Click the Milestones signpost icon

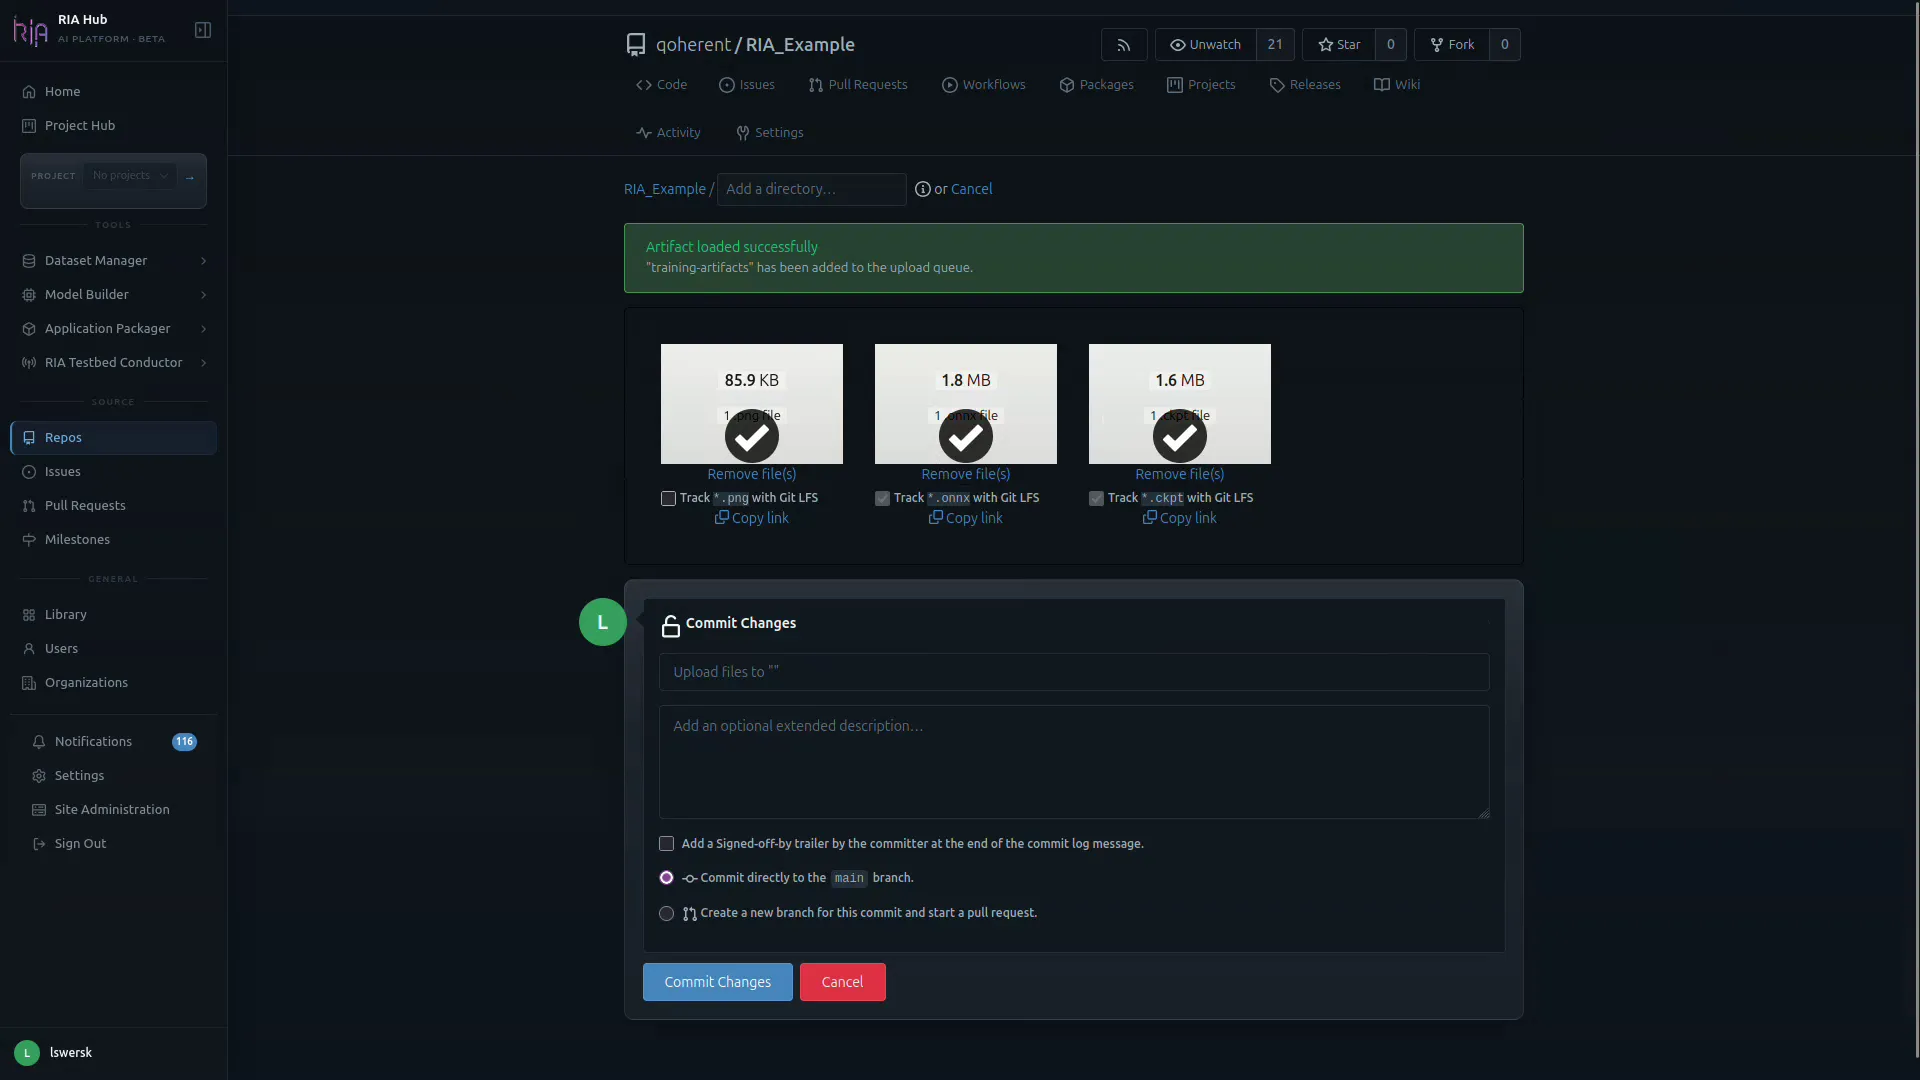pyautogui.click(x=29, y=540)
